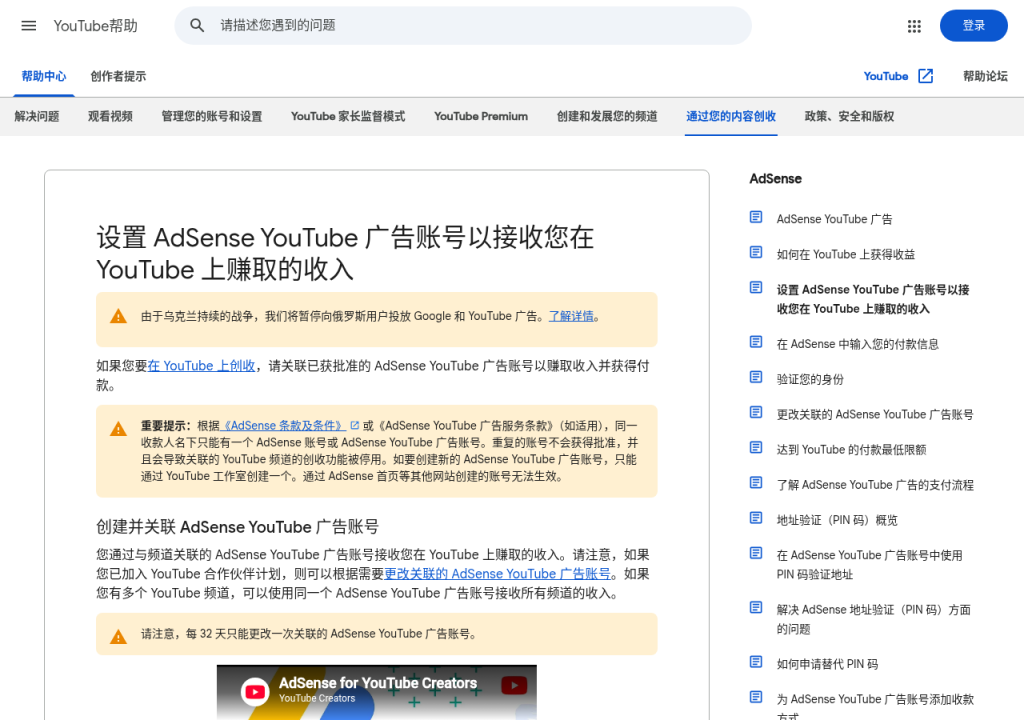Viewport: 1024px width, 720px height.
Task: Open the hamburger main menu
Action: [x=29, y=25]
